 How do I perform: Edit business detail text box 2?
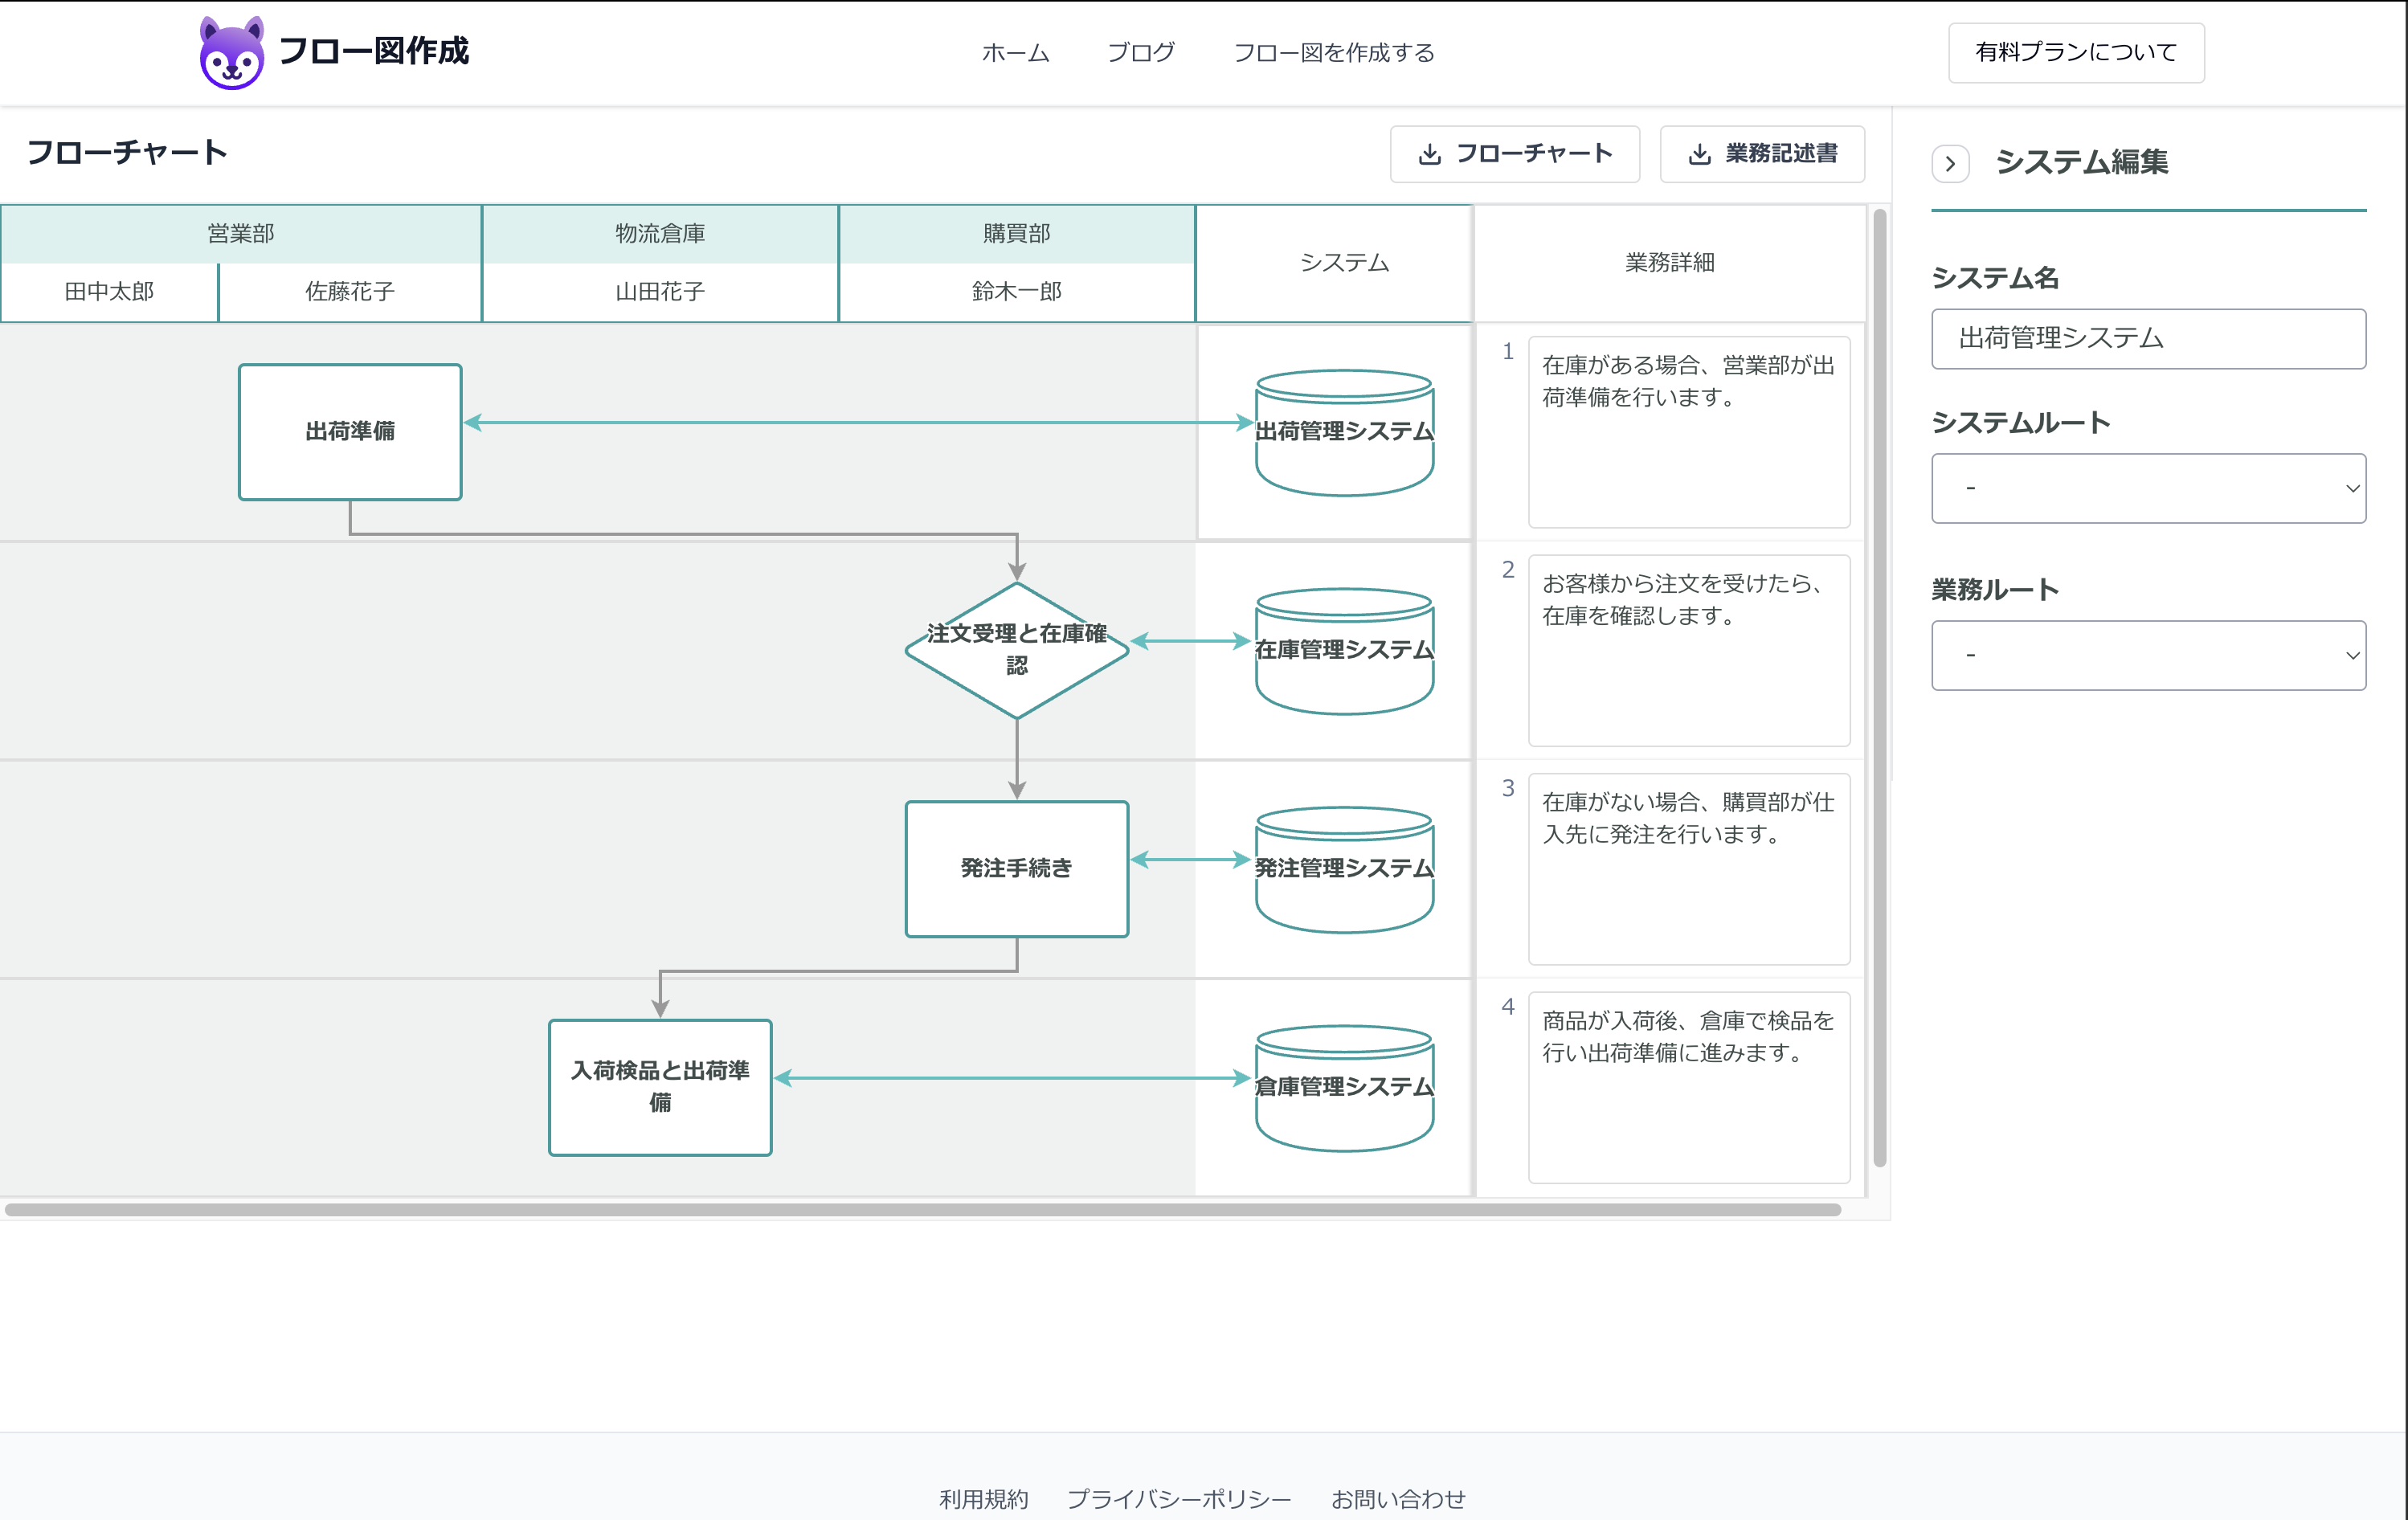point(1689,651)
